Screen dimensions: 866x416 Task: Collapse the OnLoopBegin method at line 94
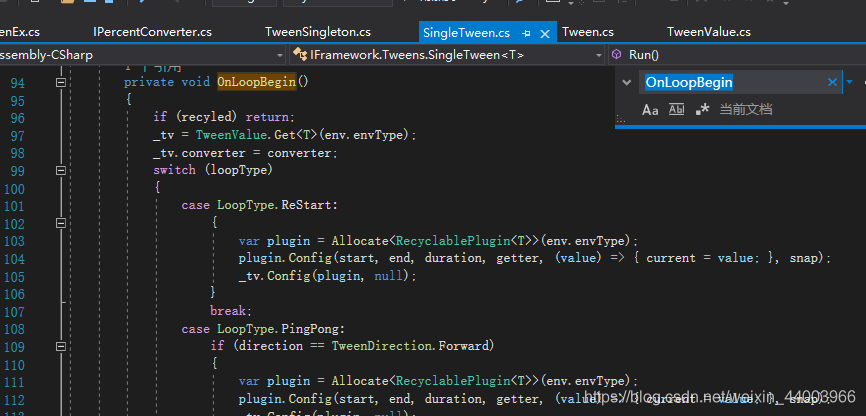click(61, 82)
